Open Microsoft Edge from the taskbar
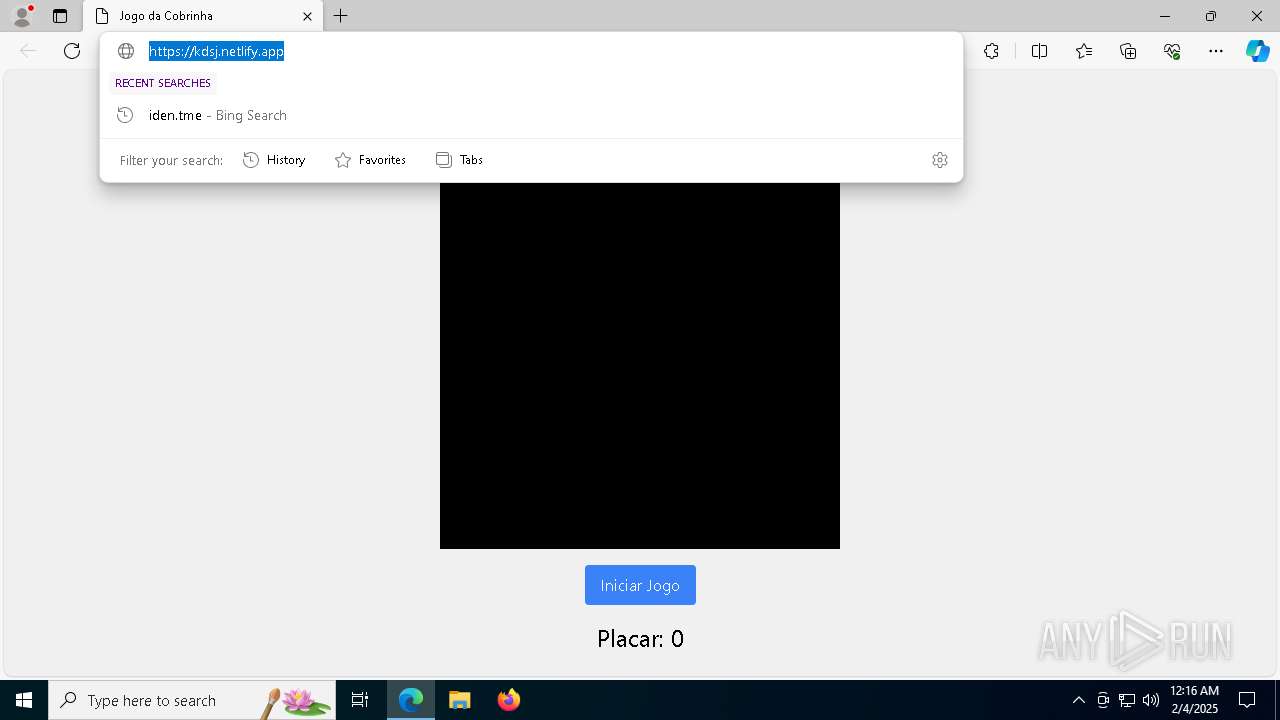Viewport: 1280px width, 720px height. click(411, 700)
